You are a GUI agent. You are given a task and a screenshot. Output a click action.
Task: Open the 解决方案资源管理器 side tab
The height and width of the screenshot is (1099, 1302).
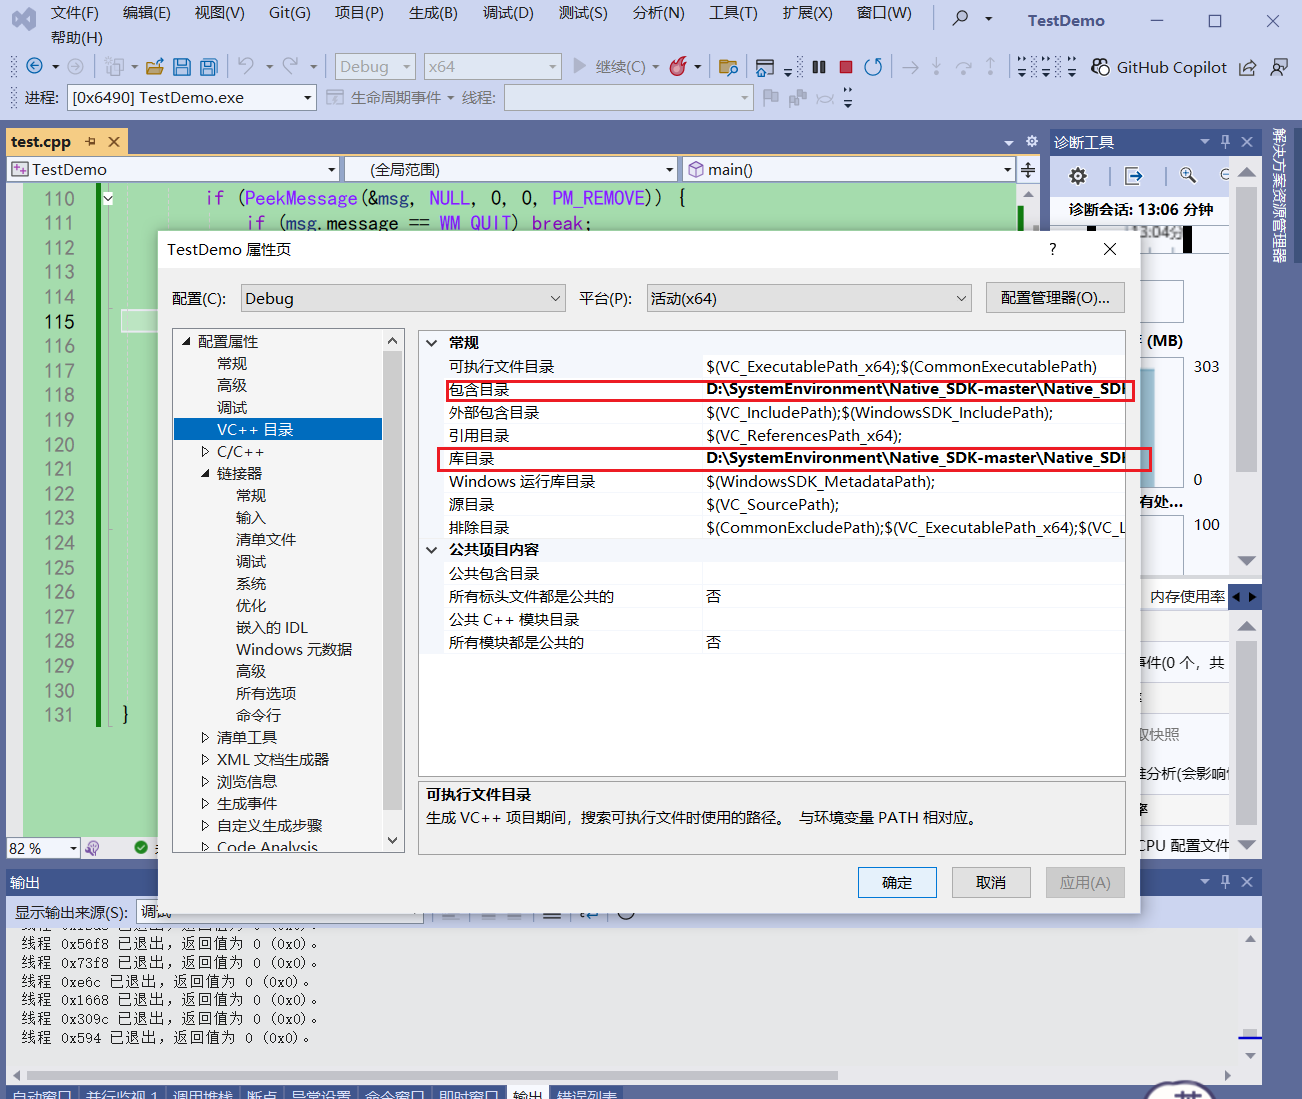pyautogui.click(x=1279, y=195)
